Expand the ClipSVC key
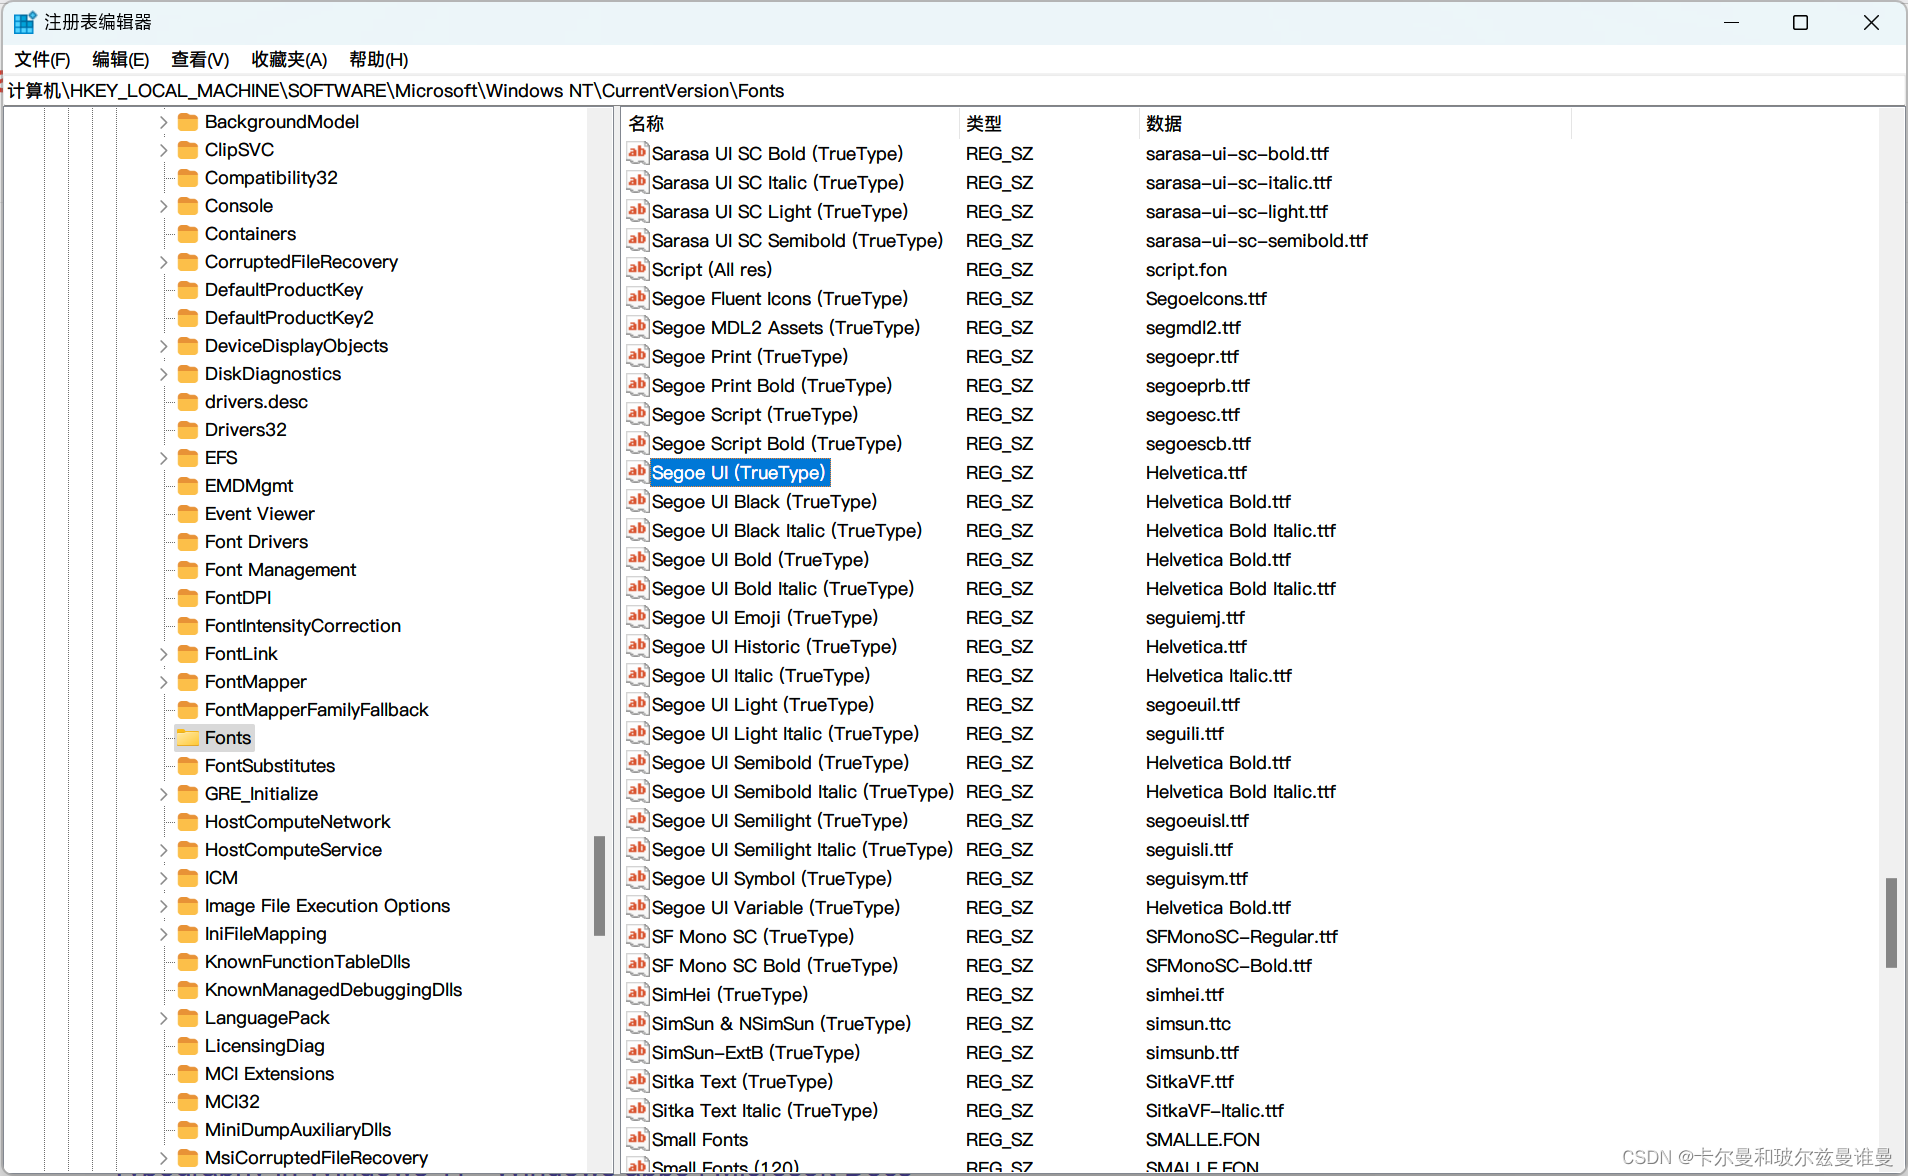 point(163,150)
